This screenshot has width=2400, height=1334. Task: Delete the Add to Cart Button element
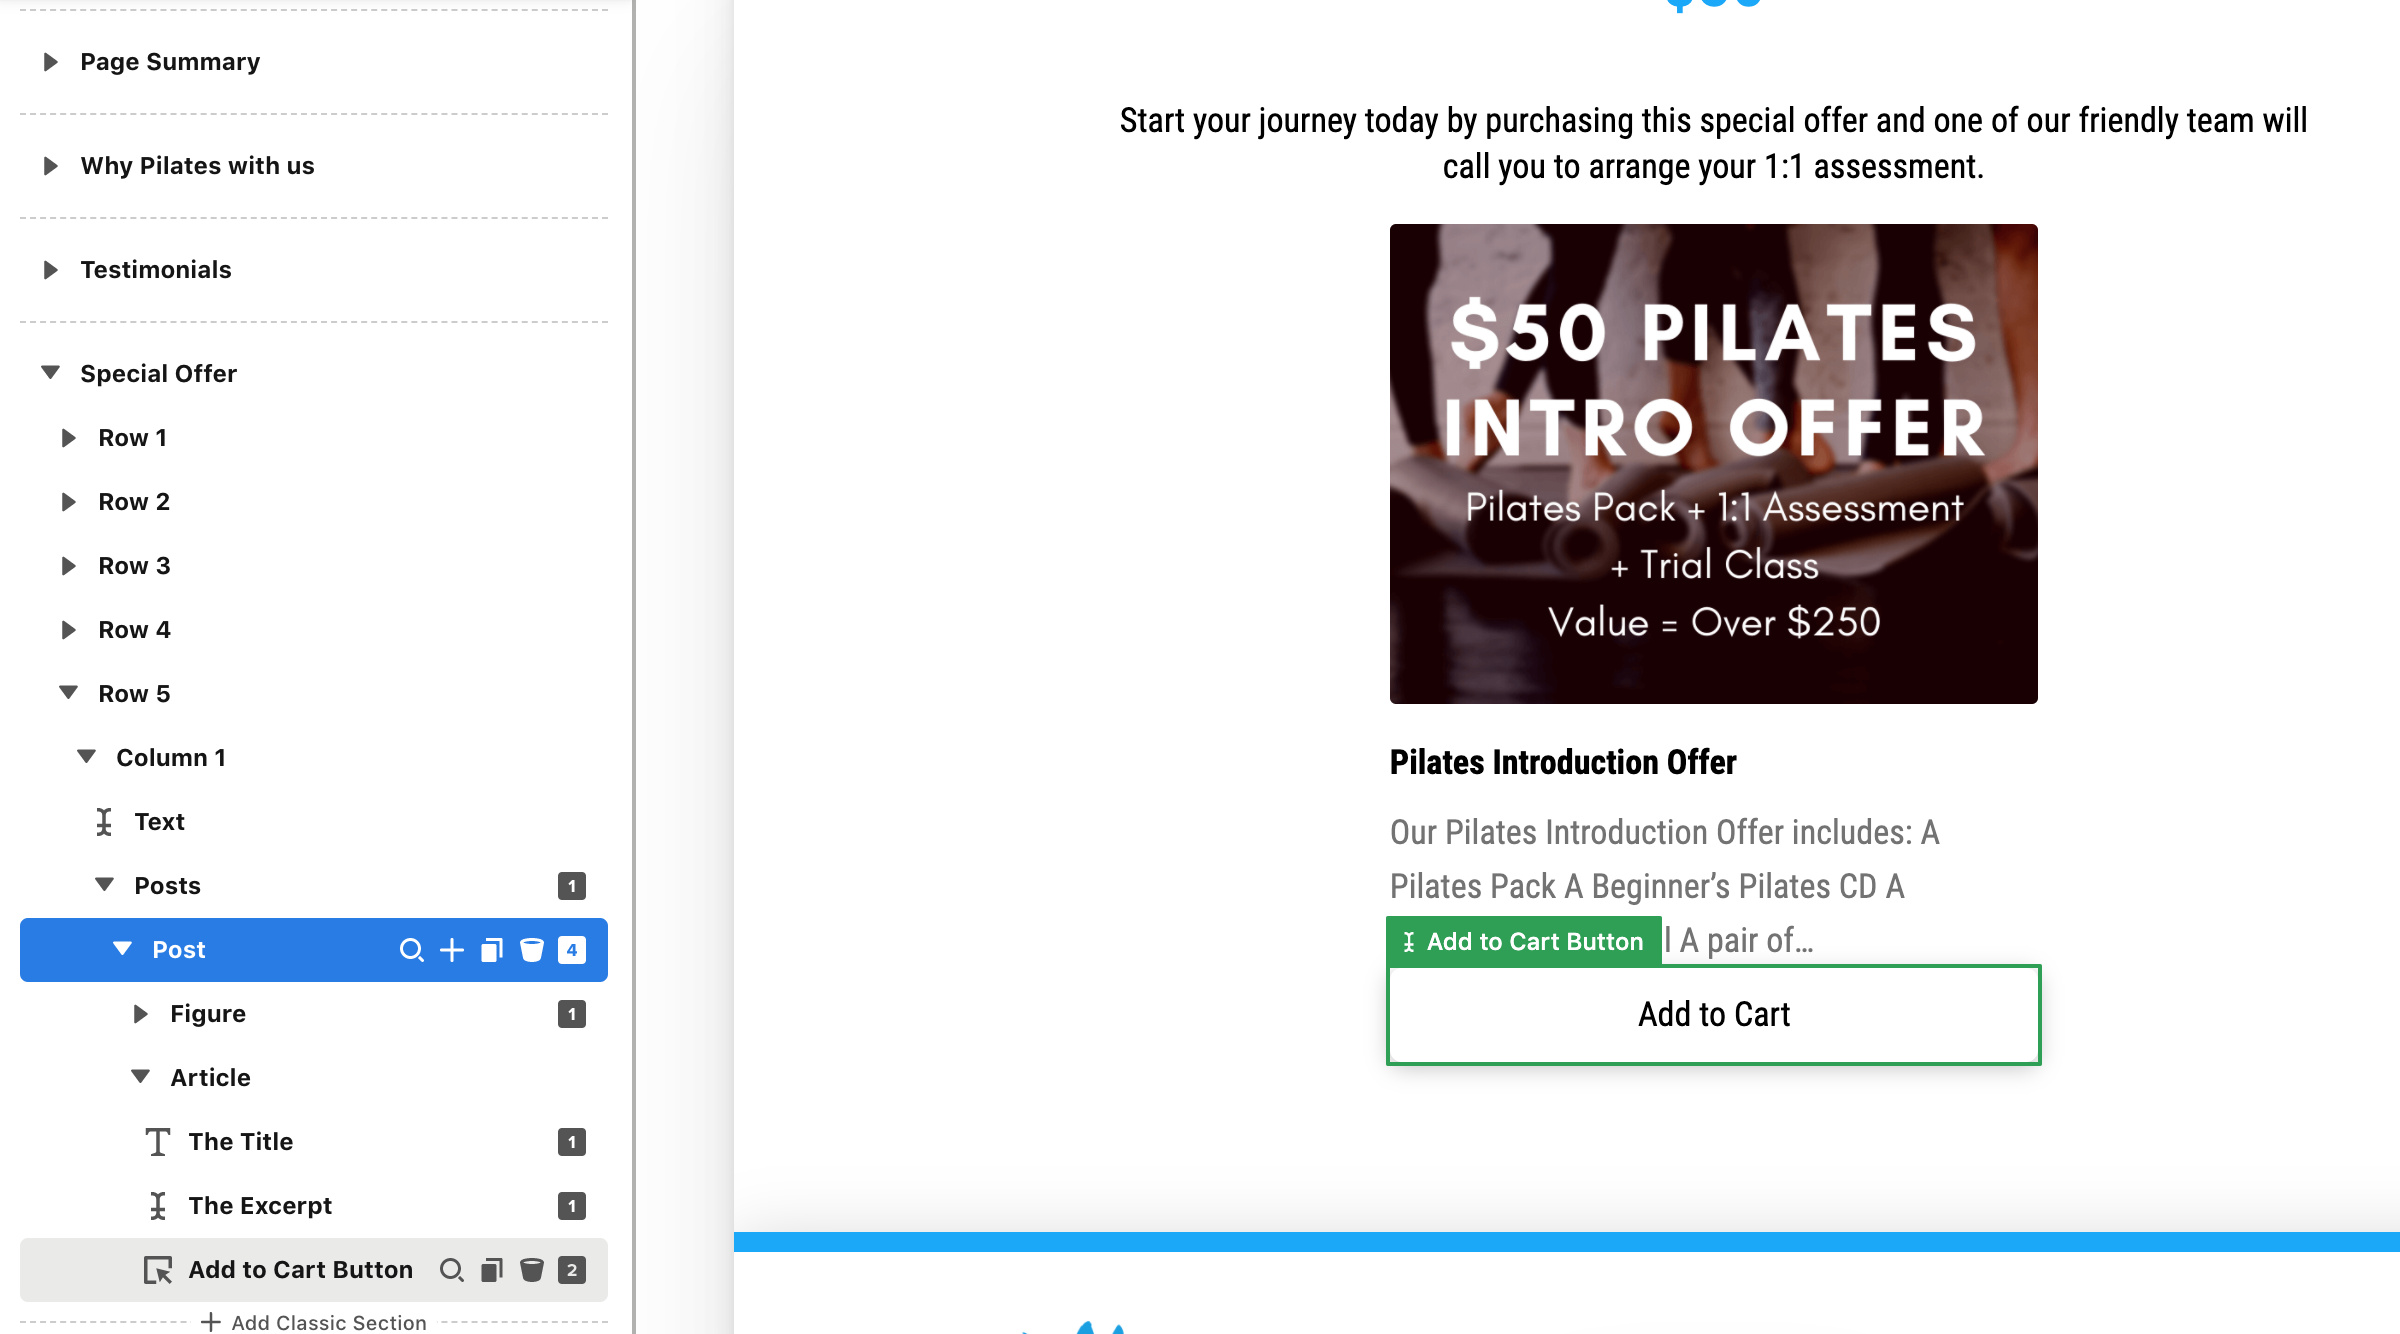tap(532, 1270)
